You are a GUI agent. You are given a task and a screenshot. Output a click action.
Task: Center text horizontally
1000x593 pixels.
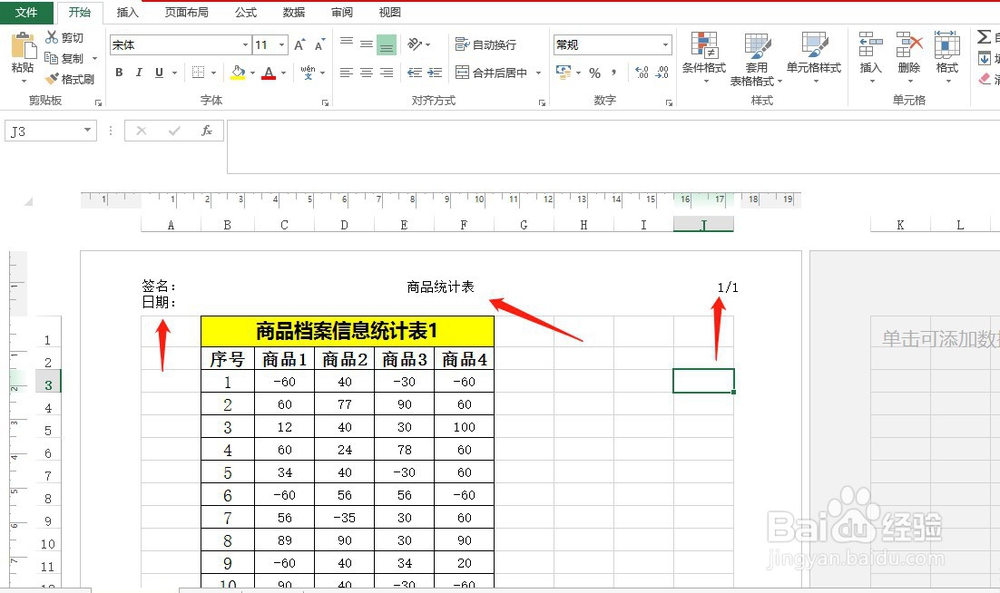point(366,73)
